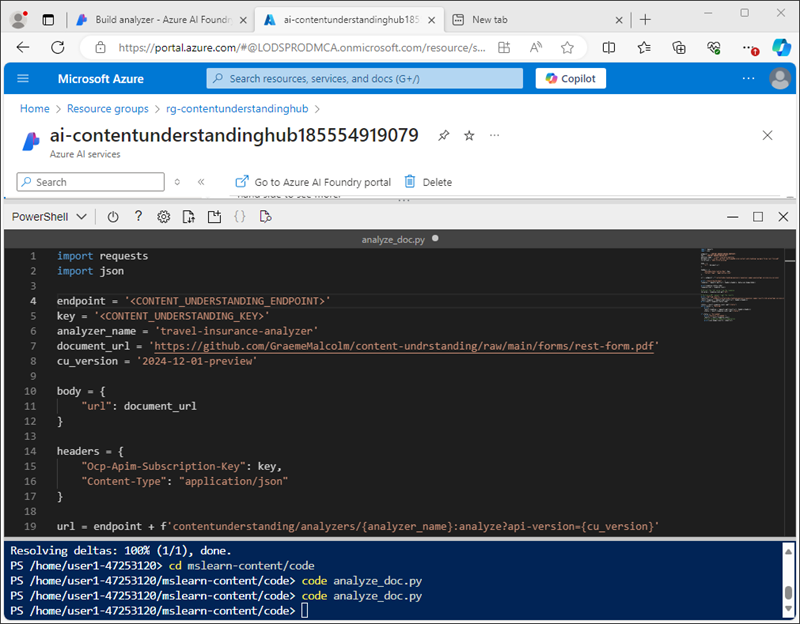
Task: Open the Azure Copilot button
Action: 570,79
